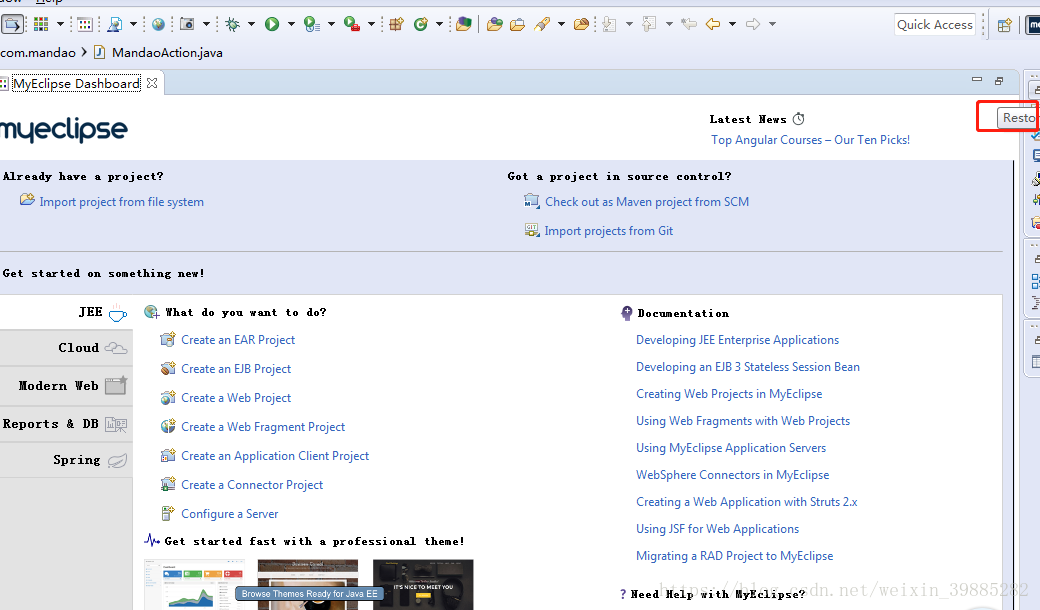Click the colored grid toolbar icon
The width and height of the screenshot is (1040, 610).
coord(41,25)
